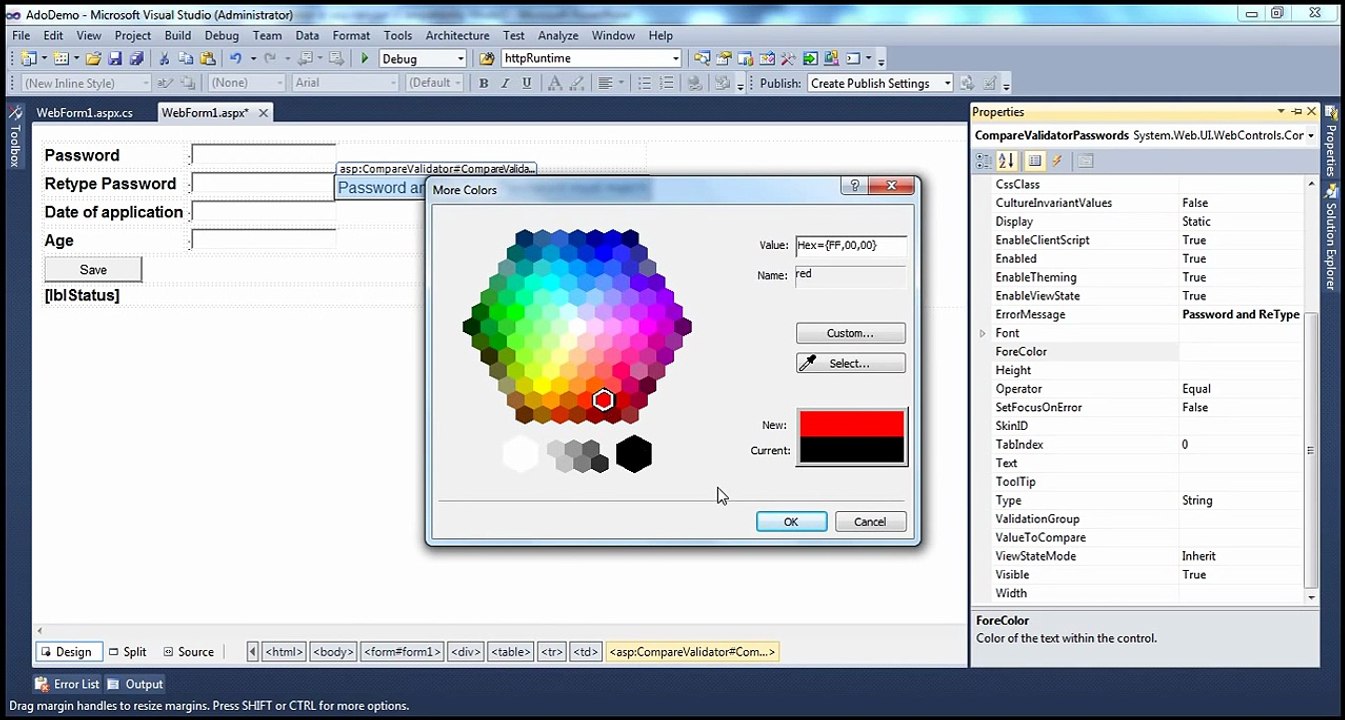Click the Hex value input field
Screen dimensions: 1345x720
pyautogui.click(x=851, y=245)
